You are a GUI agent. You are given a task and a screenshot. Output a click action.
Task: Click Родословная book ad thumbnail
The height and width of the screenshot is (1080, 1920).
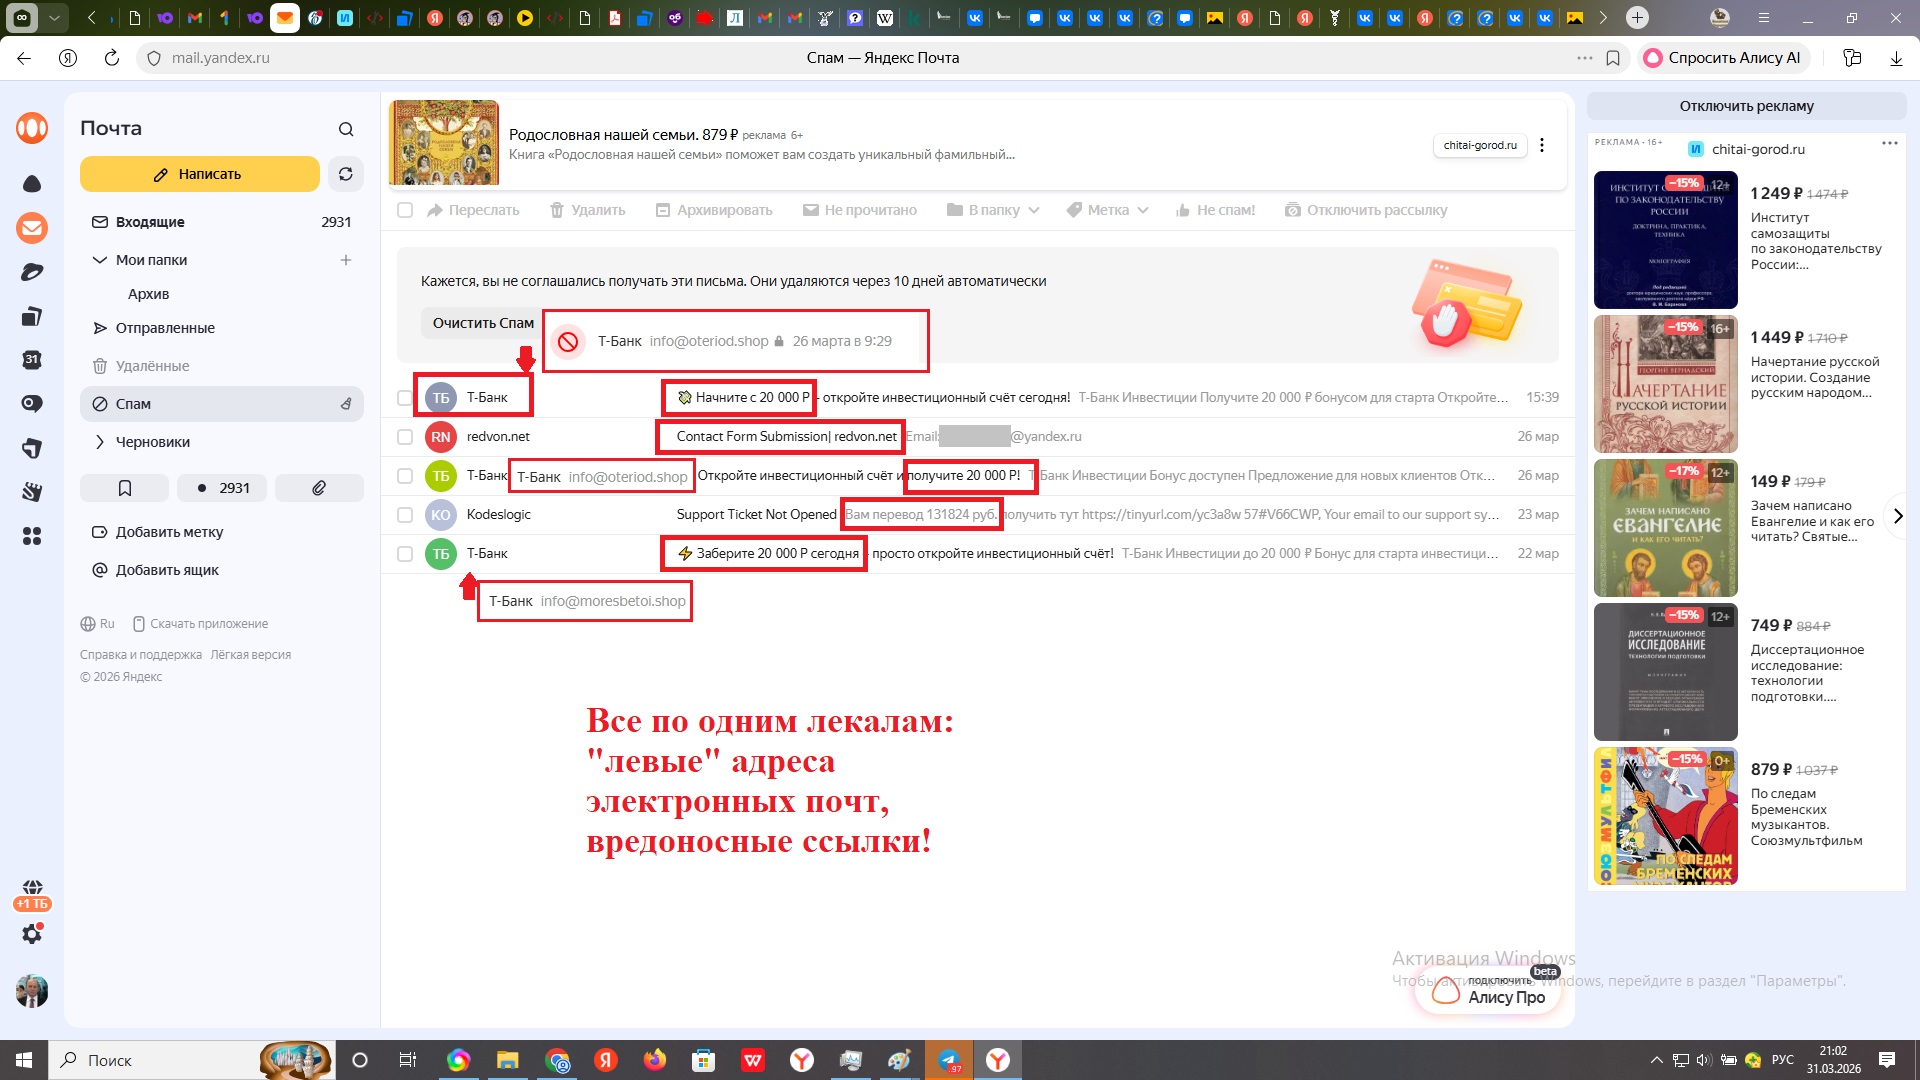[x=444, y=142]
